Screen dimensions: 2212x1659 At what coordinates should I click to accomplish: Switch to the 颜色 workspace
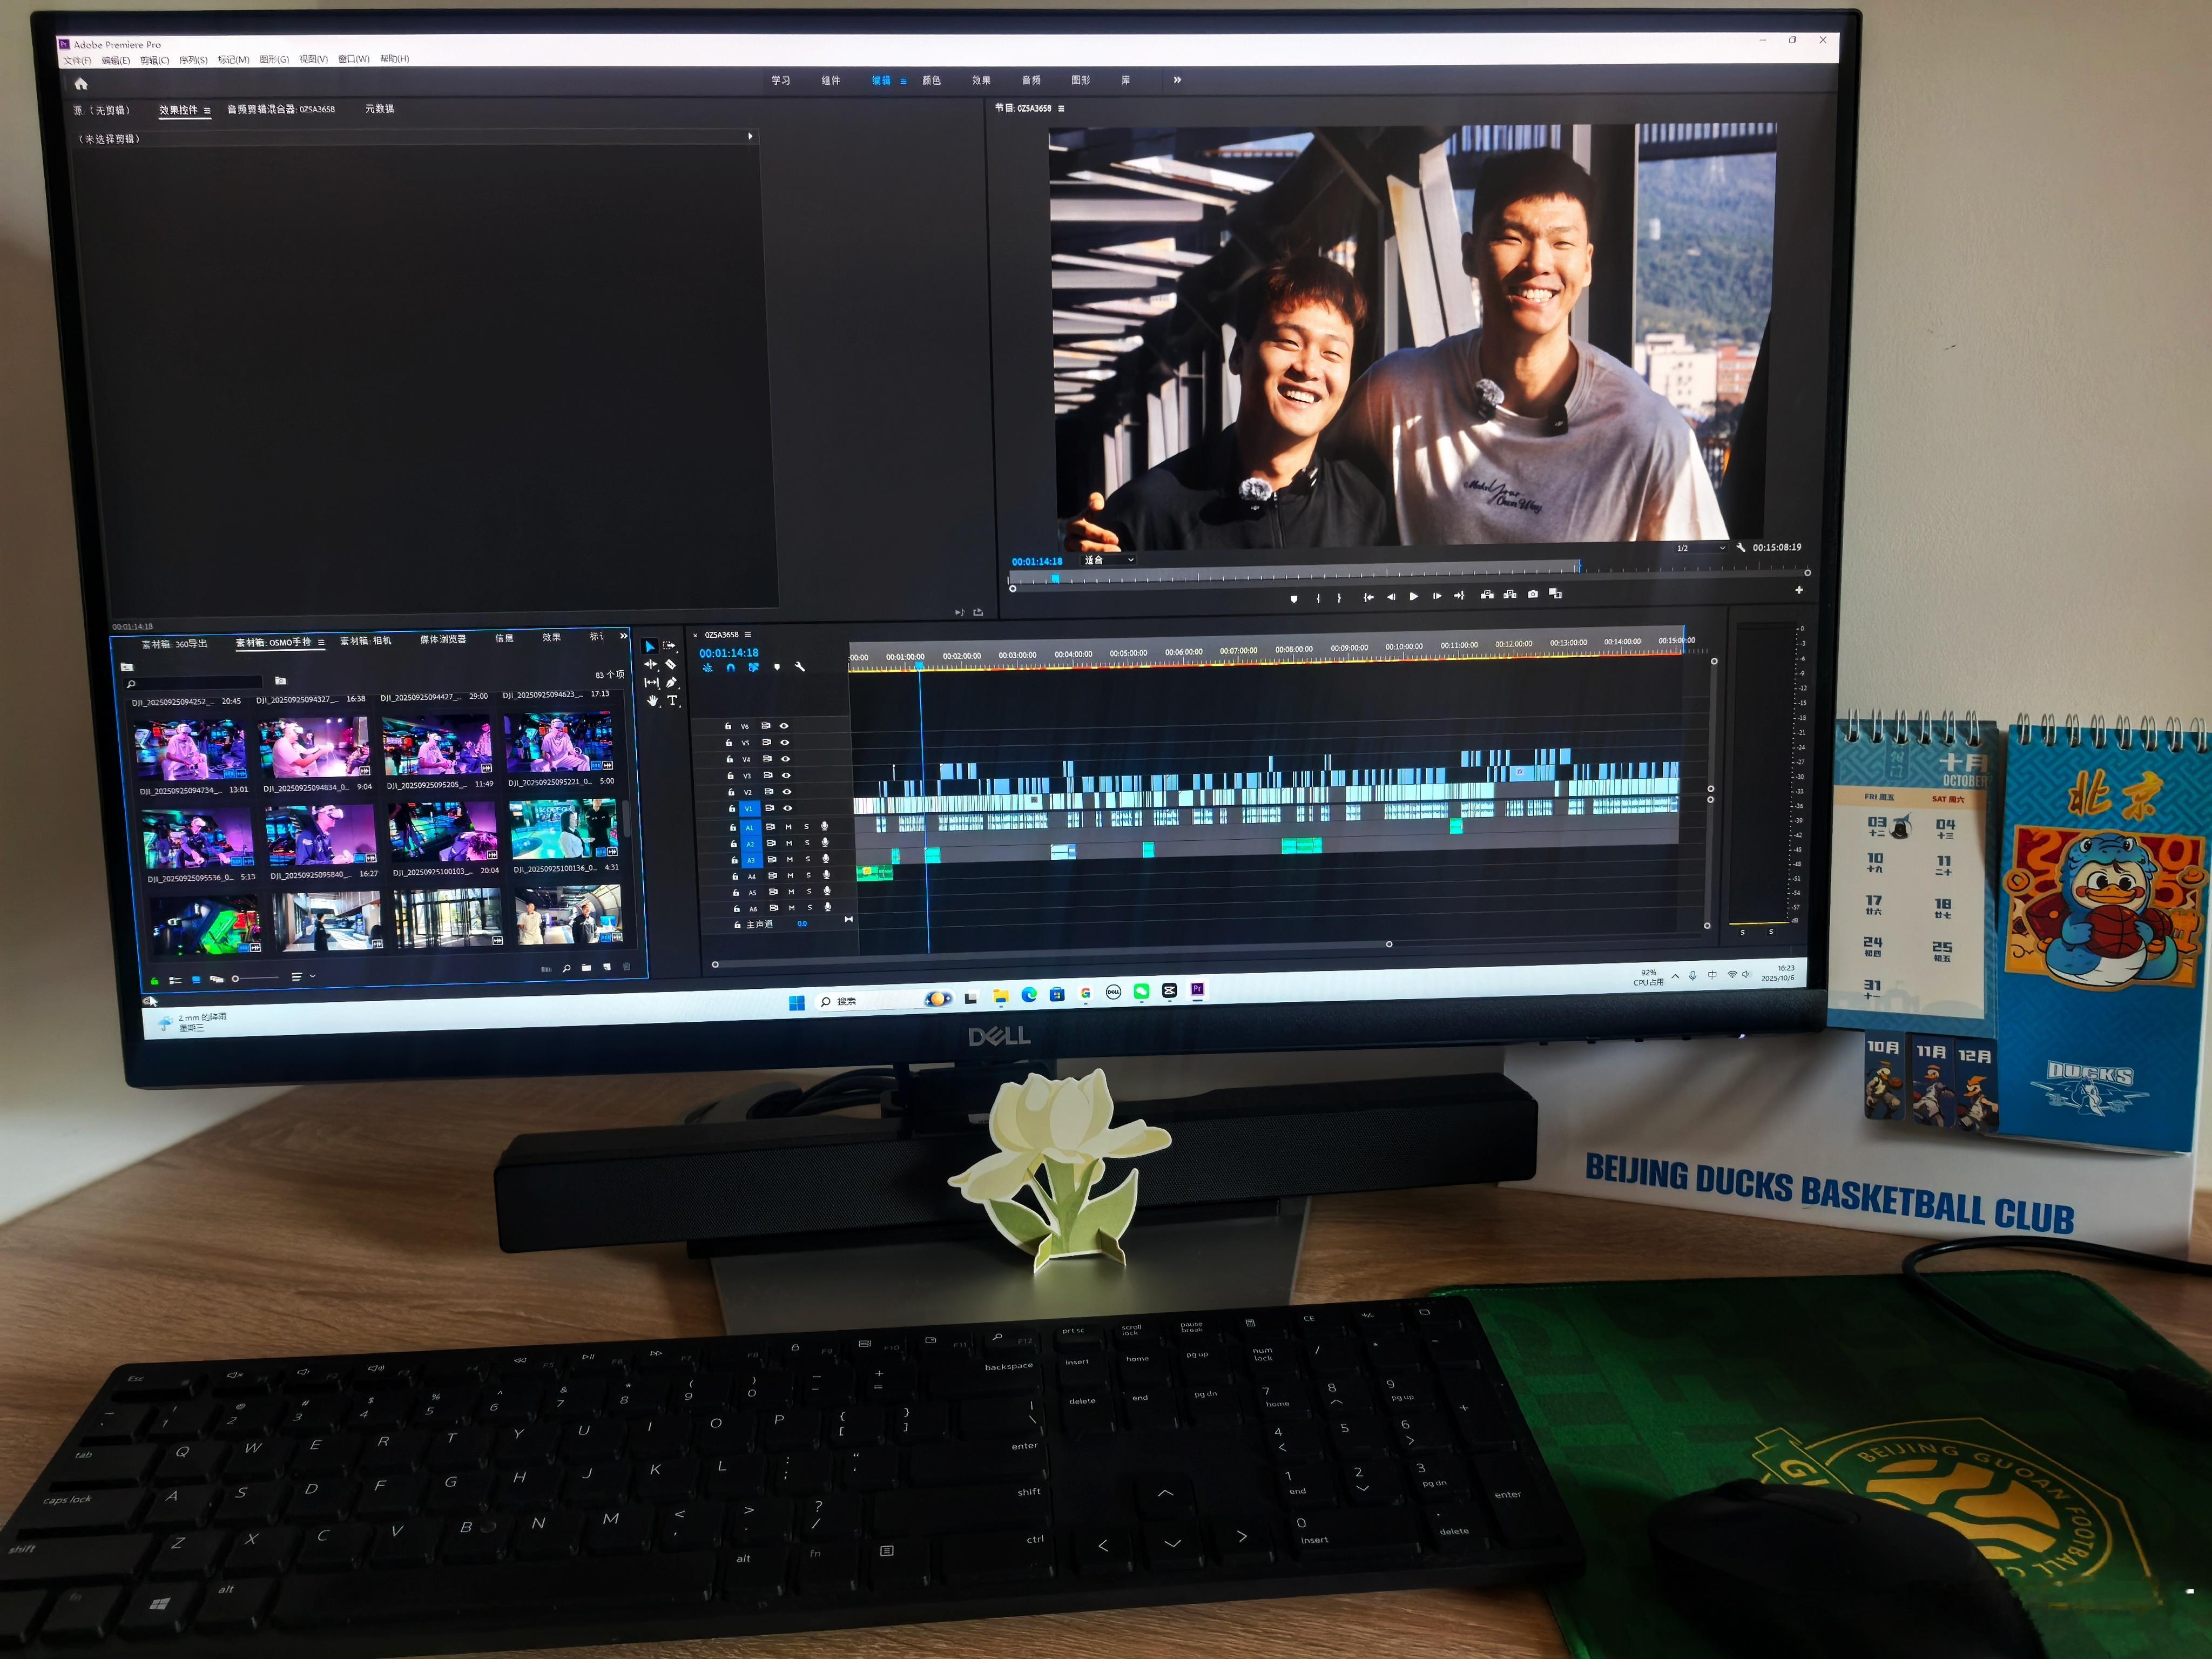931,80
